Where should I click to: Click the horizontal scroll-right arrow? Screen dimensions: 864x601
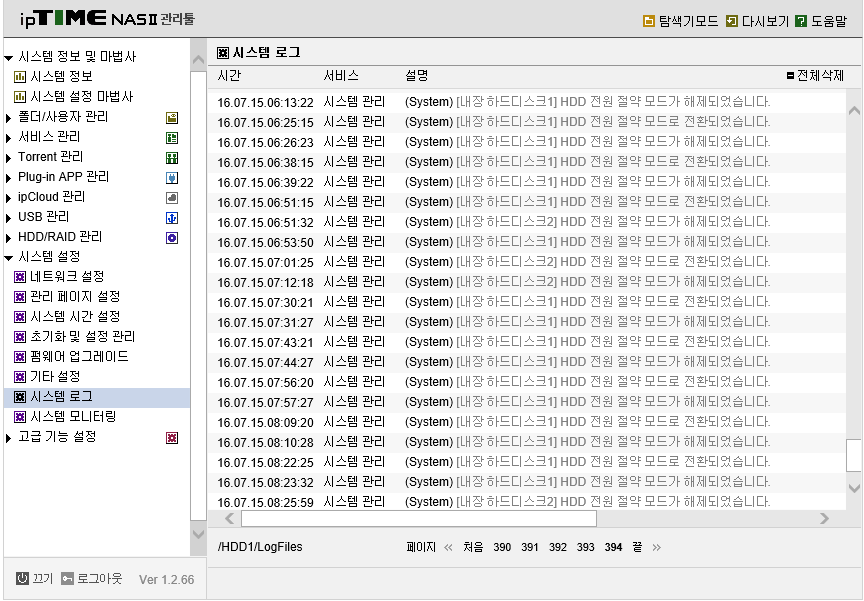[824, 518]
